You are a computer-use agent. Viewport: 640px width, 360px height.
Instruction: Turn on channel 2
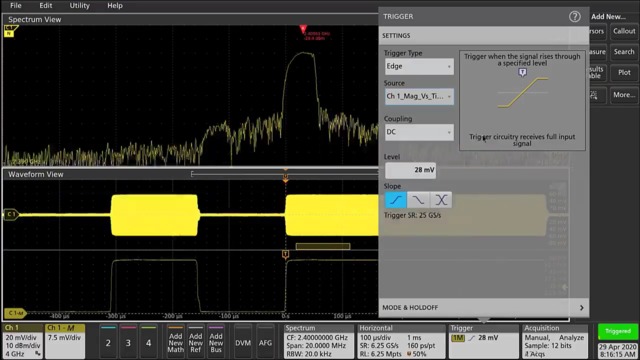click(108, 342)
